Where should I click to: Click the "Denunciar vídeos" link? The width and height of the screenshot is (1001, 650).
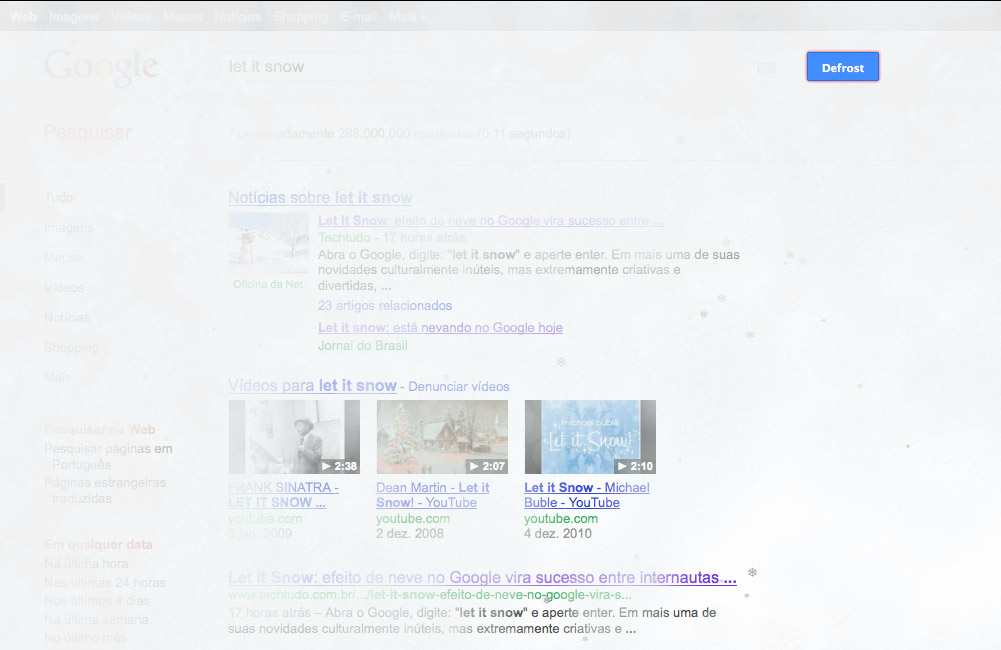pyautogui.click(x=459, y=387)
